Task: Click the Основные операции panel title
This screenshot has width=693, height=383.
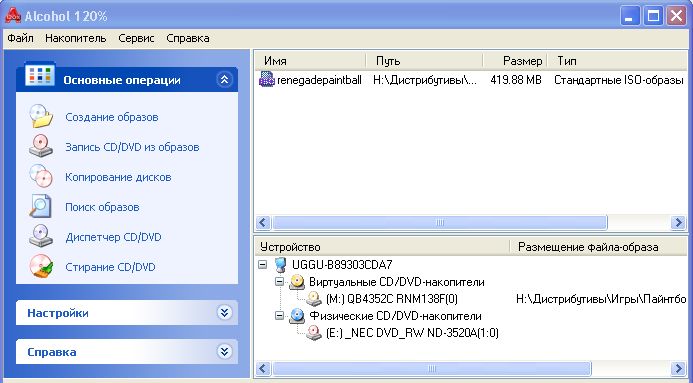Action: click(x=122, y=80)
